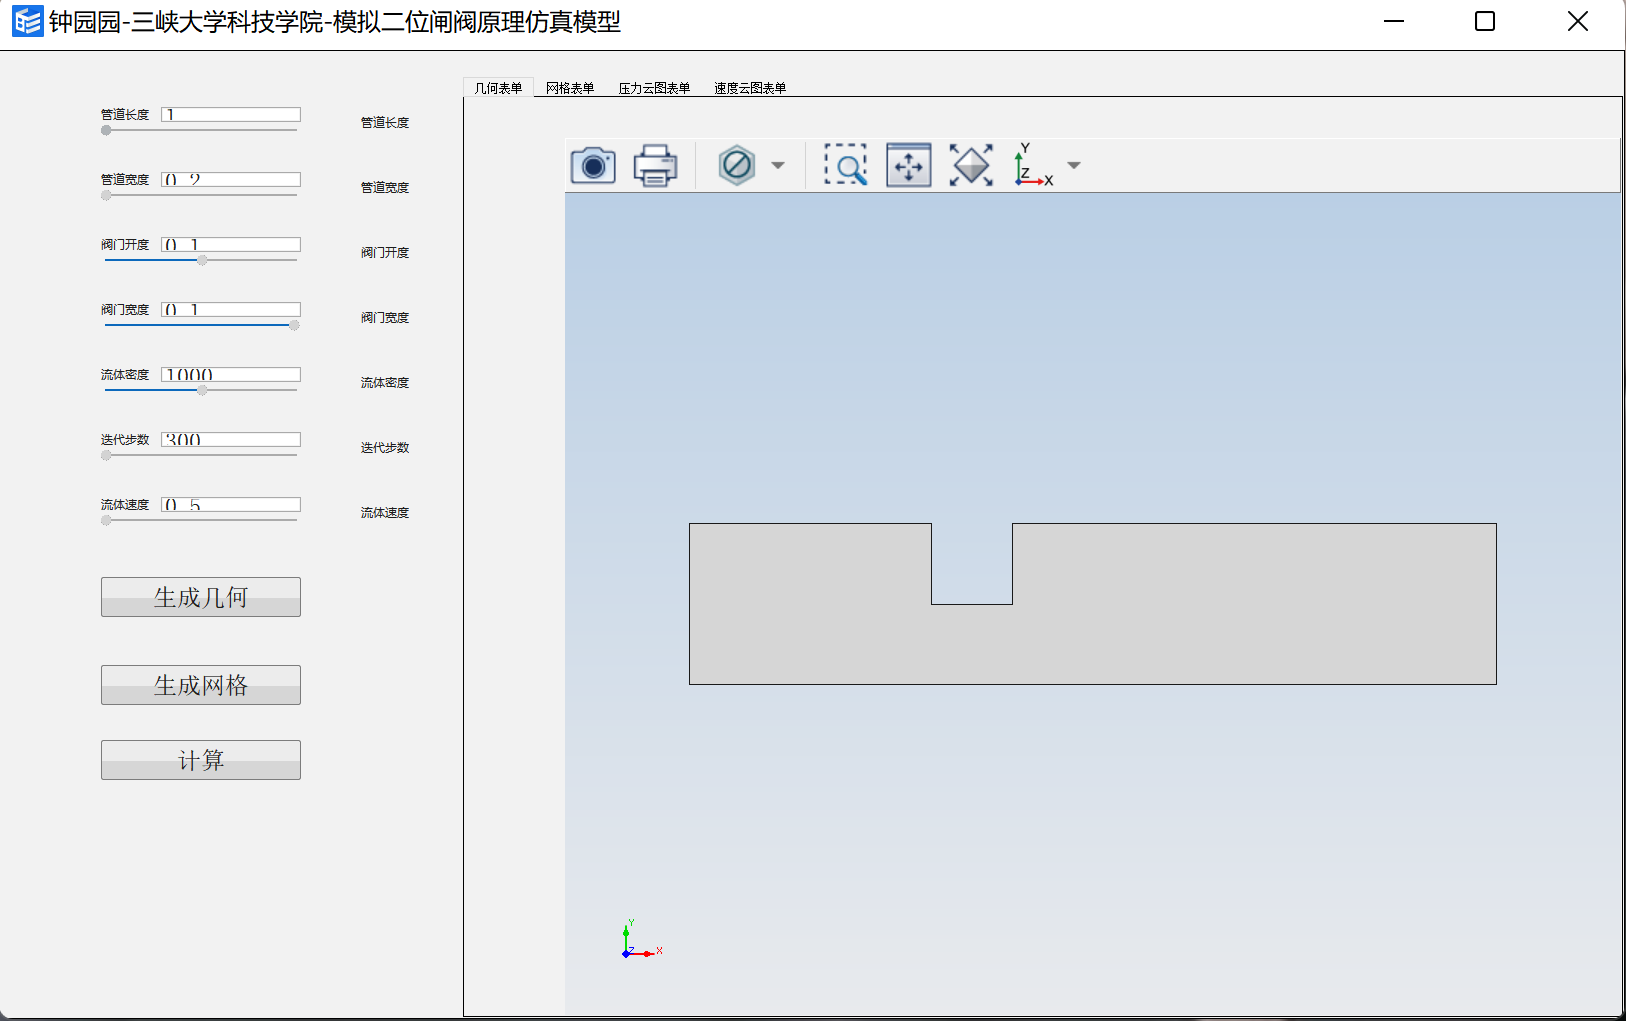
Task: Zoom to extents in the graphics toolbar
Action: point(971,165)
